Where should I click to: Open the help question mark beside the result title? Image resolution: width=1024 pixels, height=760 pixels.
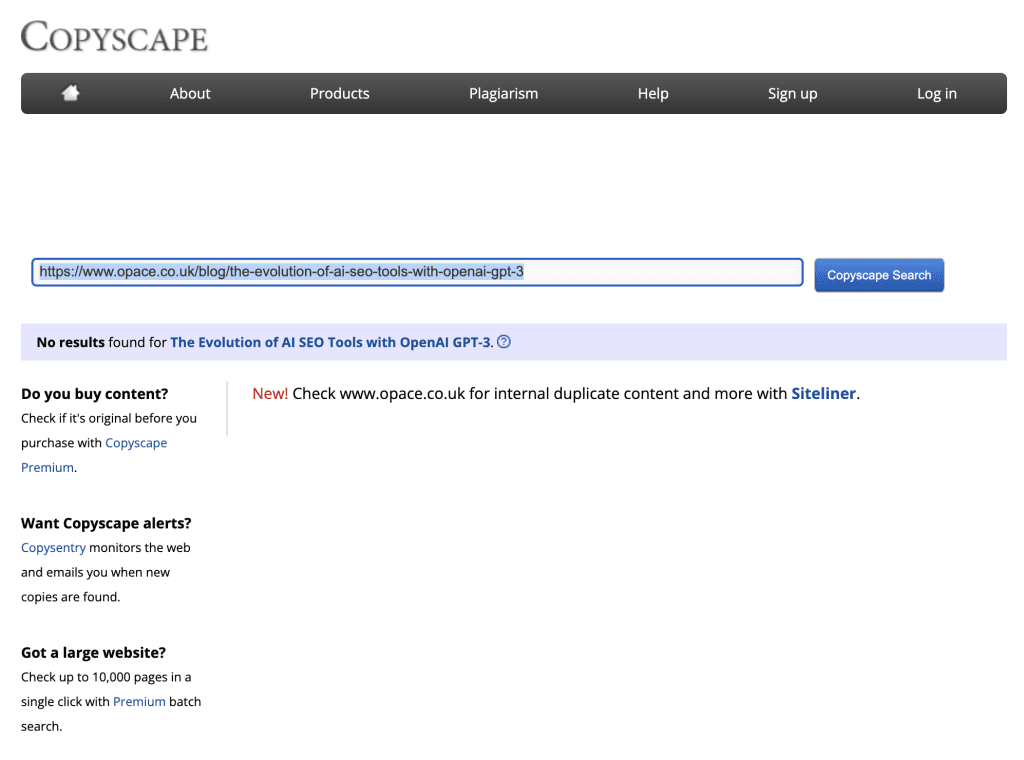click(503, 342)
